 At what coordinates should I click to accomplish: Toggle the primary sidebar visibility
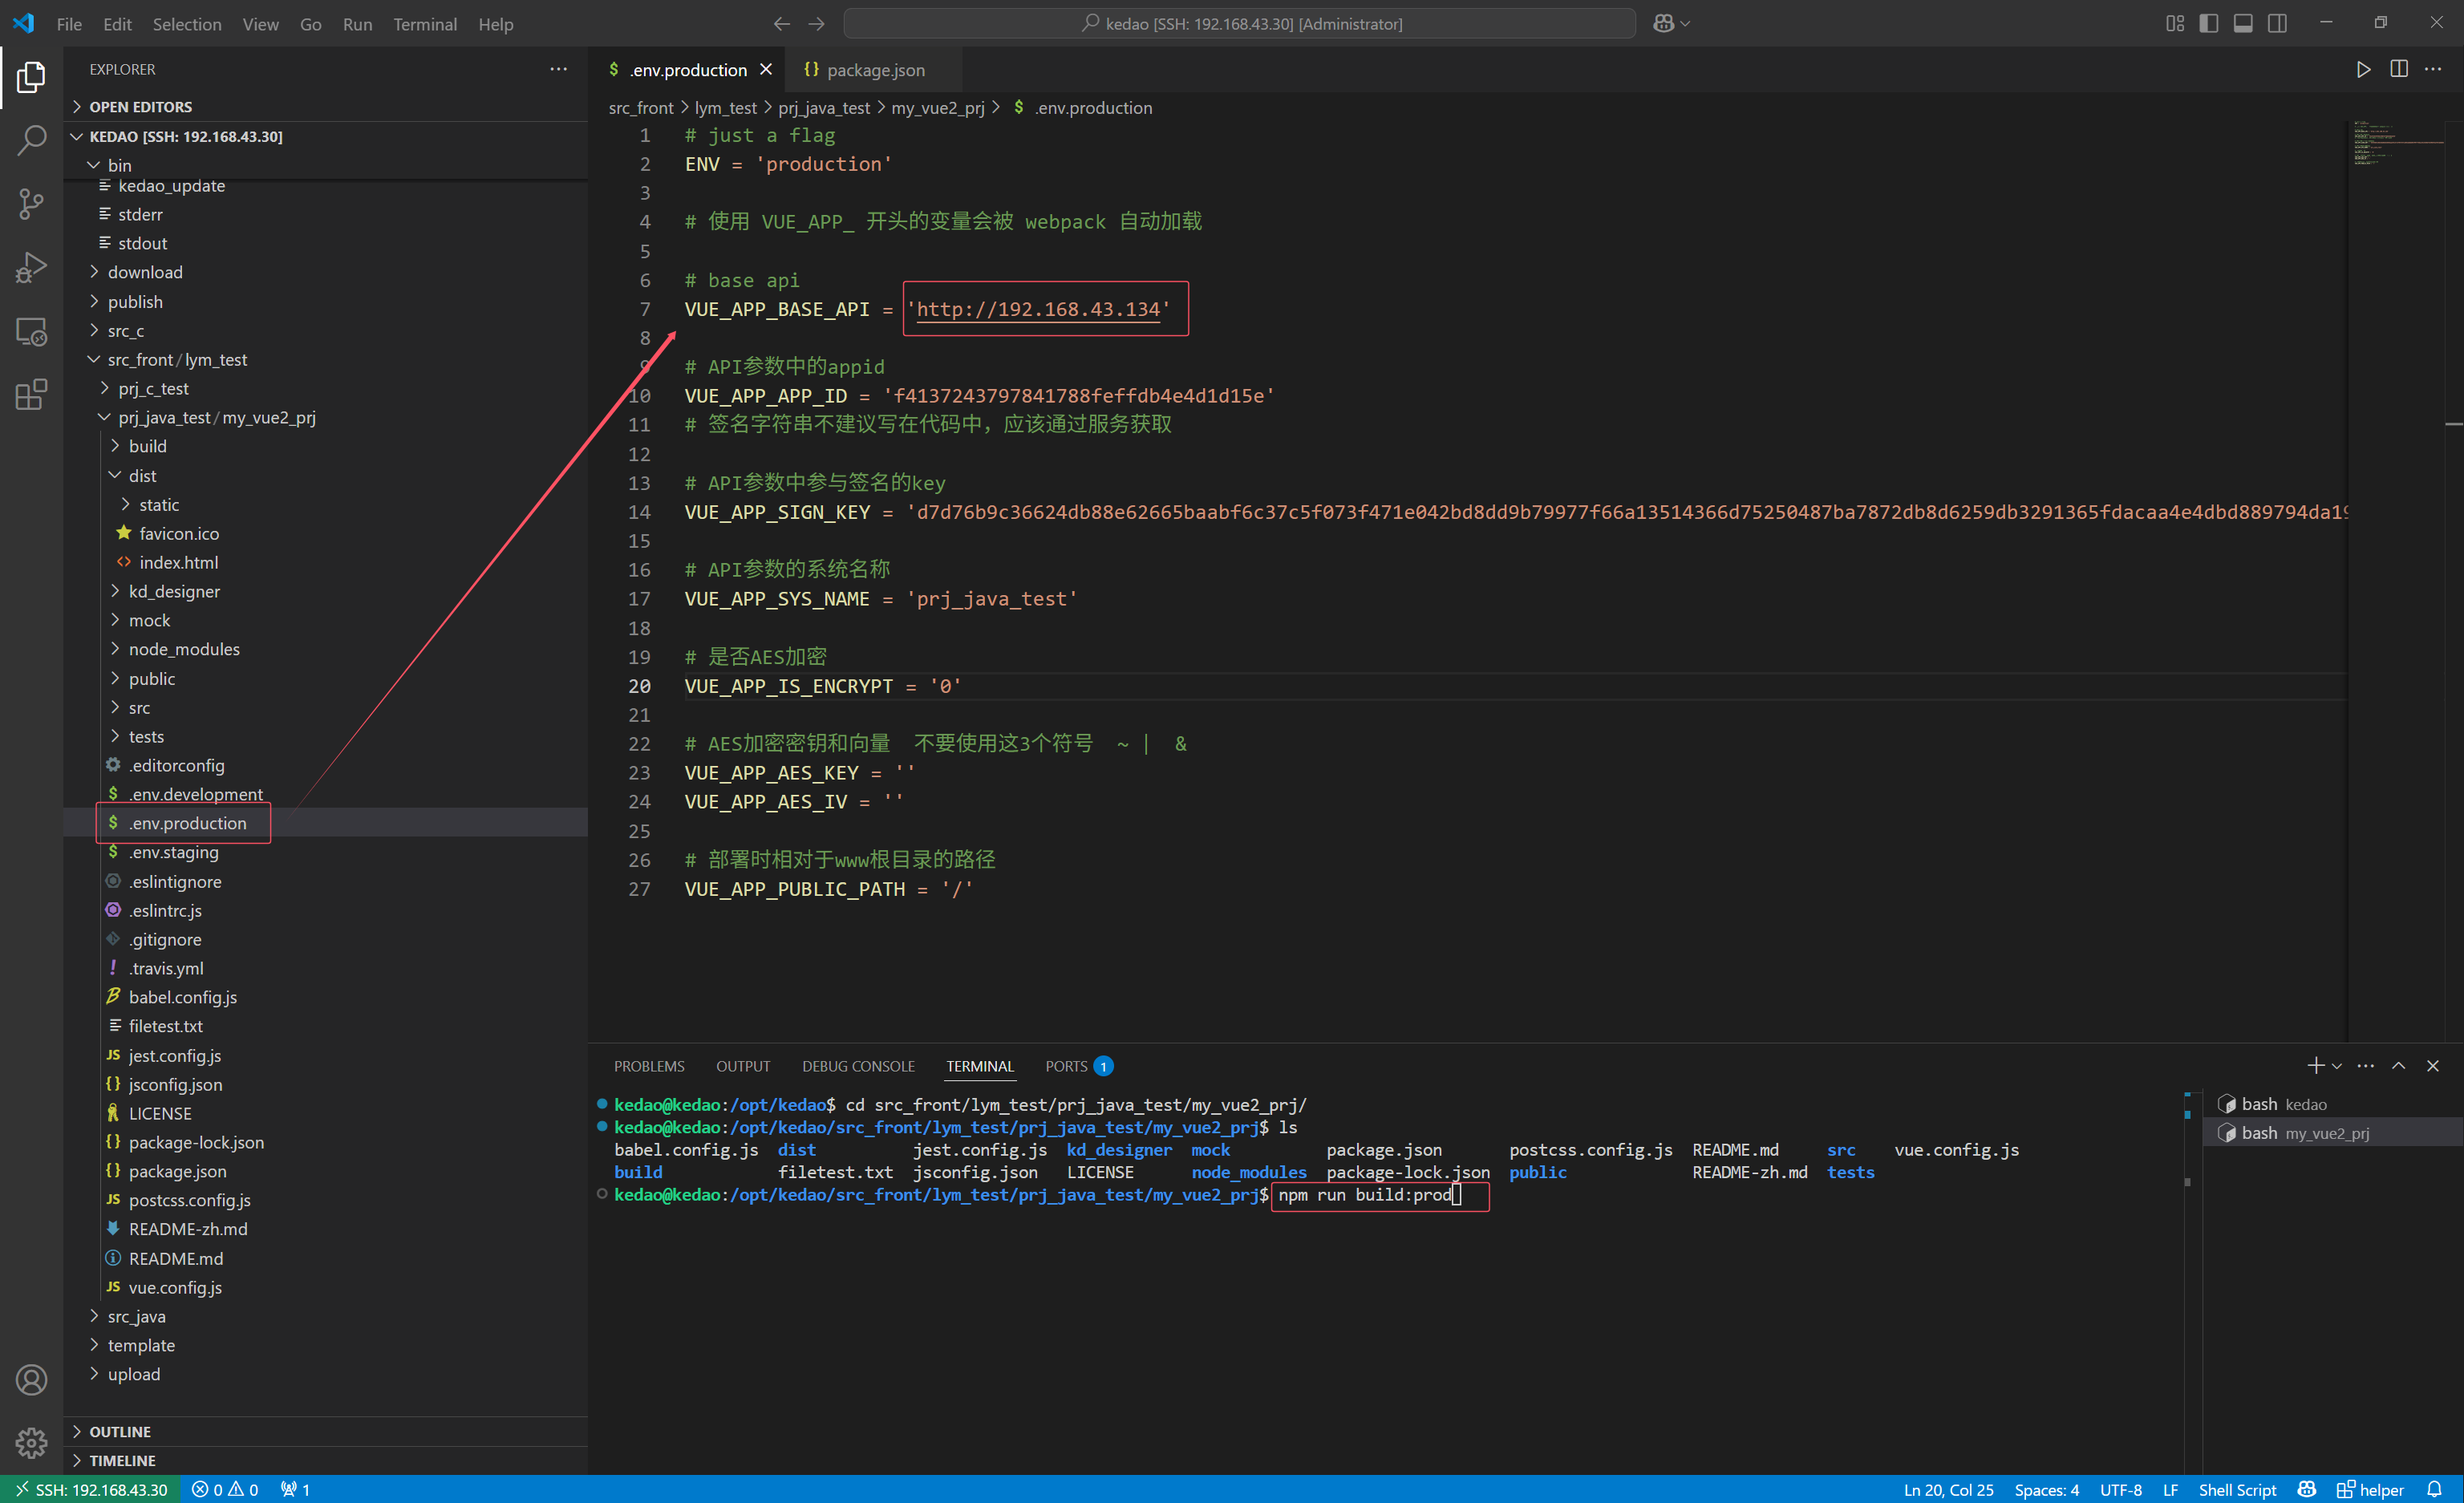(2208, 23)
